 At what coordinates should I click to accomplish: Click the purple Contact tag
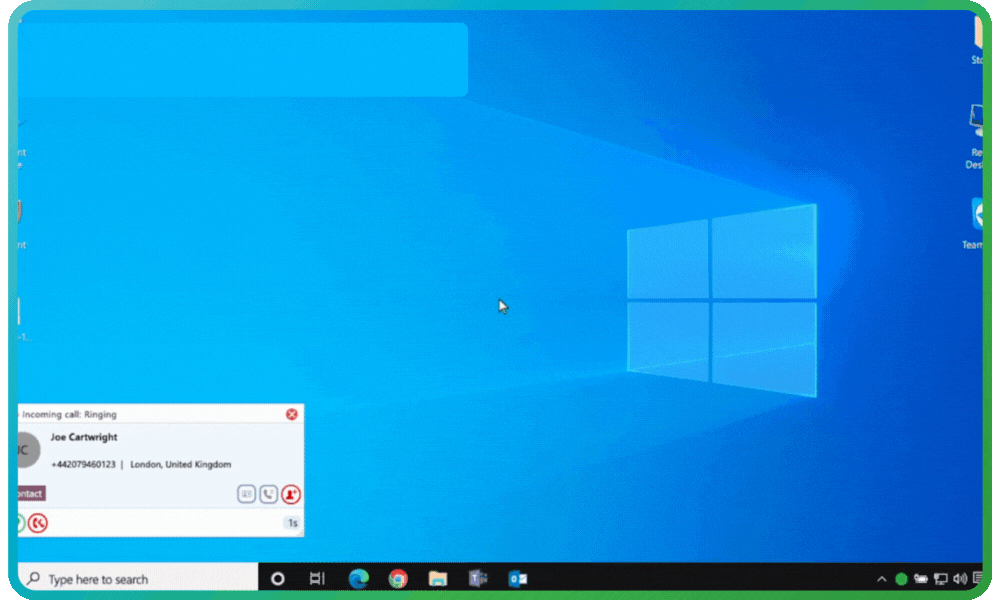tap(30, 494)
